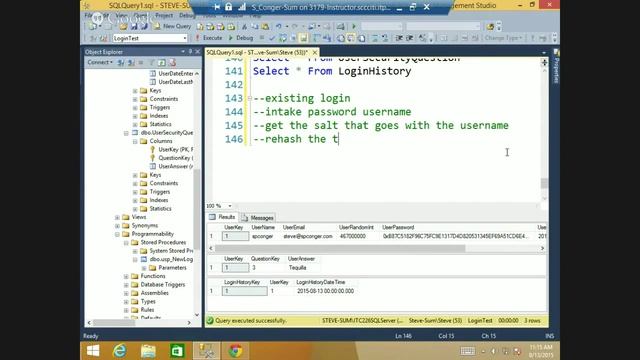The width and height of the screenshot is (640, 360).
Task: Click the Disconnect icon in Object Explorer toolbar
Action: point(131,62)
